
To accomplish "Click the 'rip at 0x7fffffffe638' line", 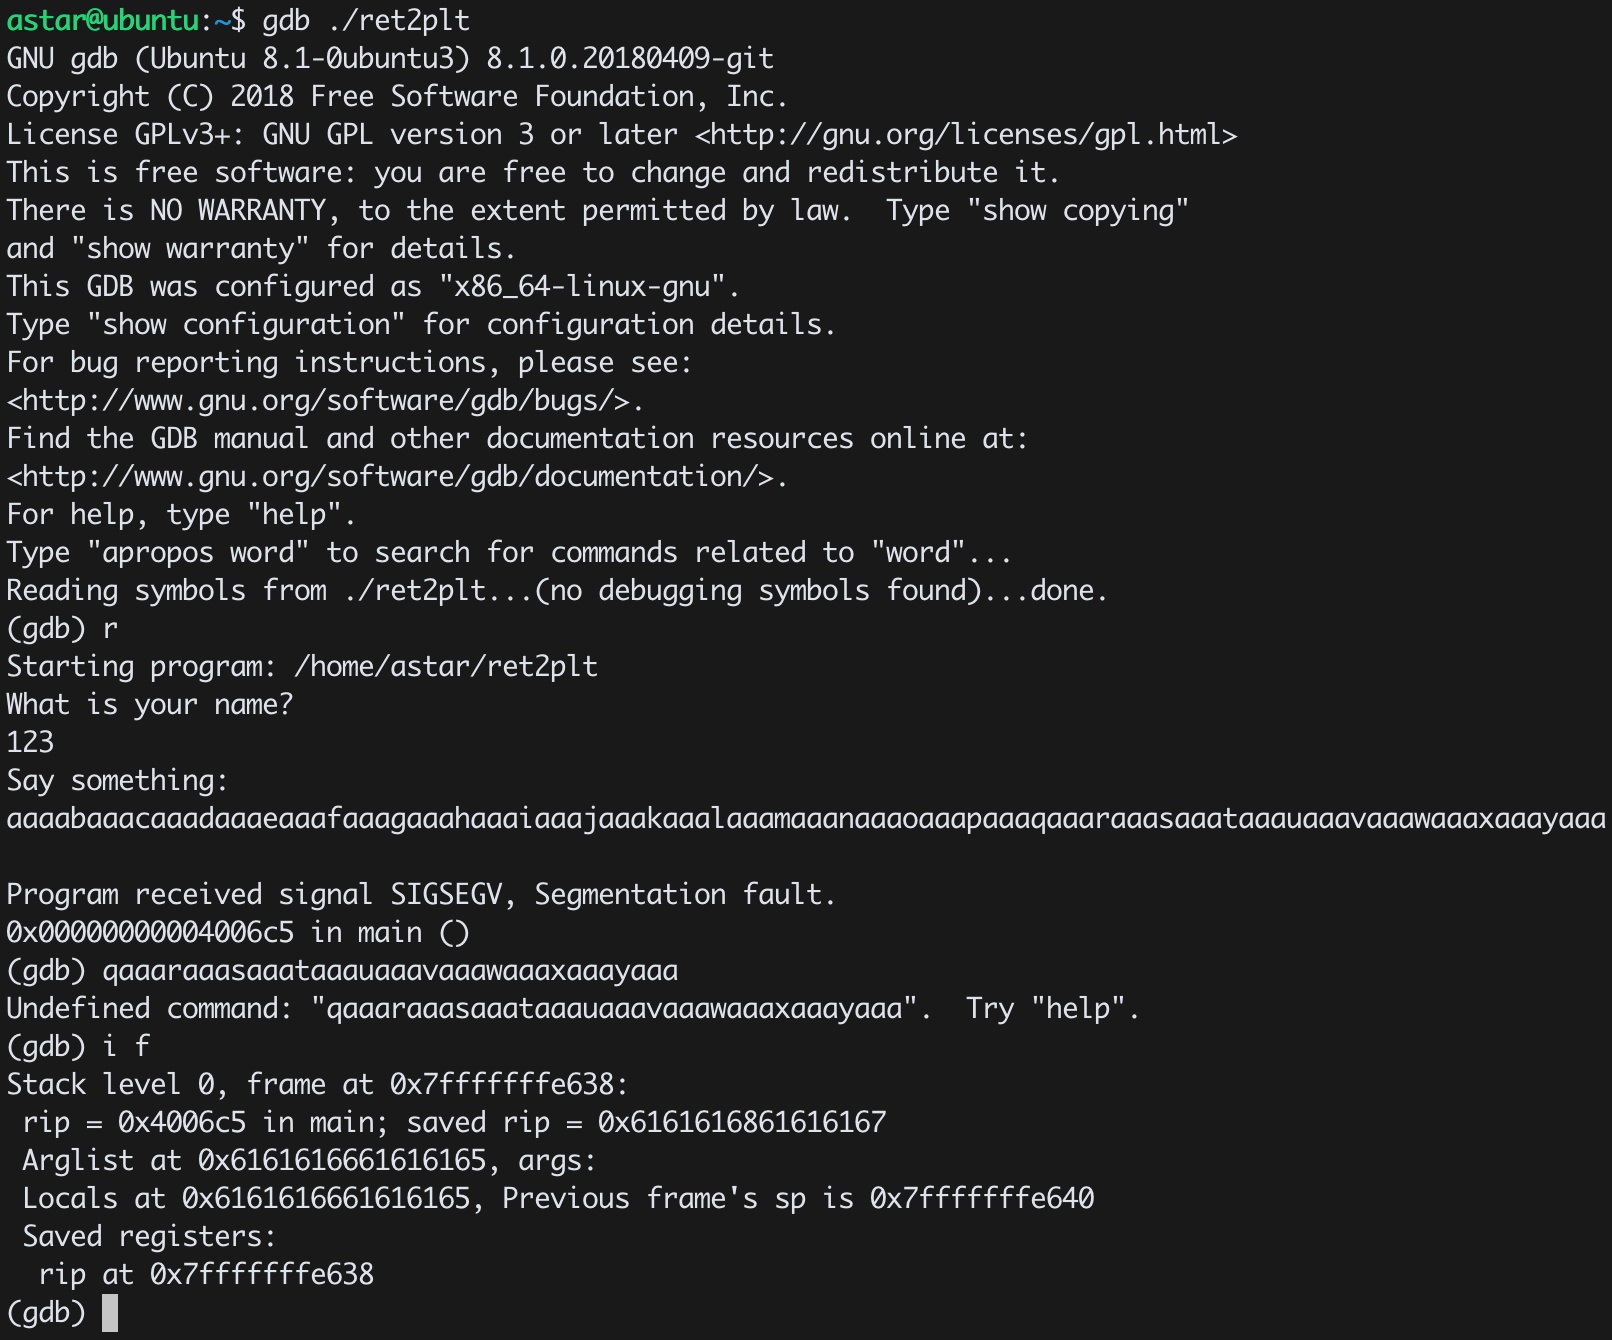I will (206, 1275).
